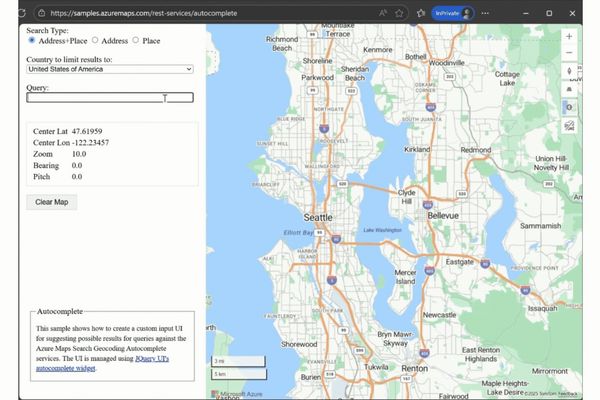
Task: Select the Address search type radio
Action: point(95,40)
